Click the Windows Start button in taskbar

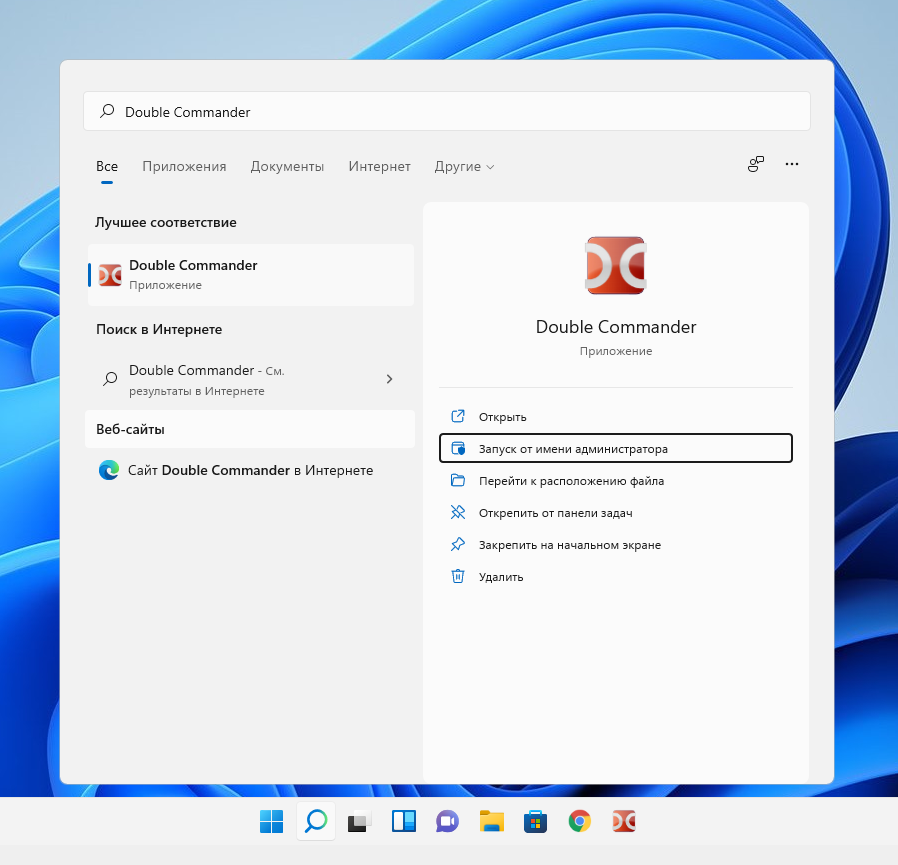tap(271, 822)
